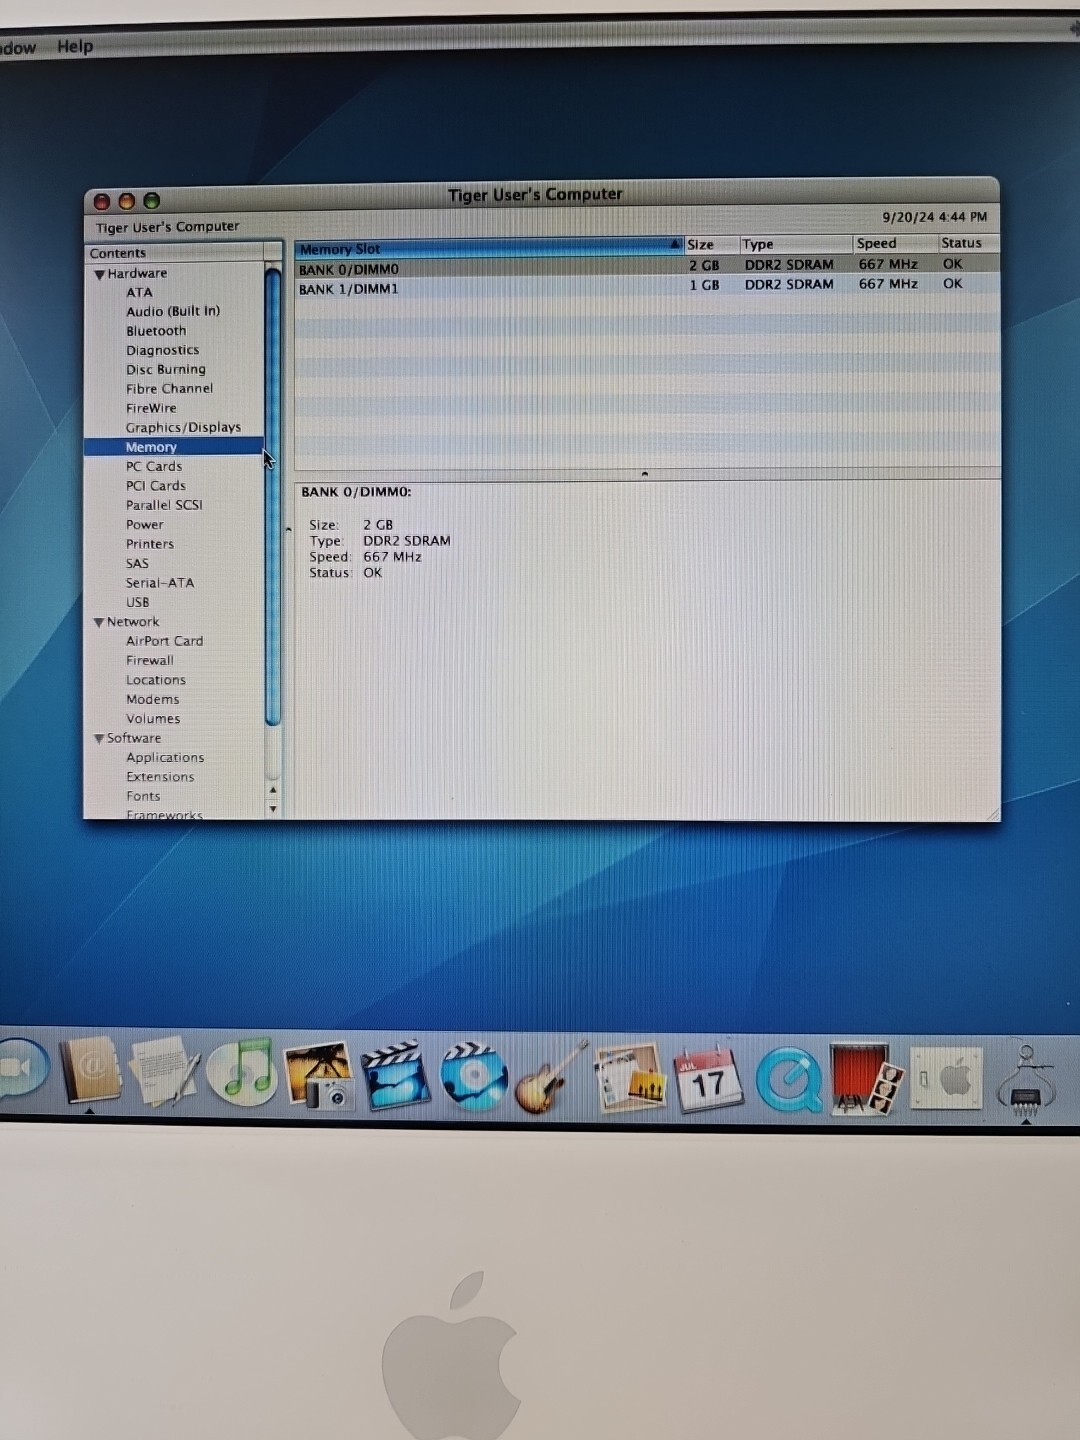Select SAS in the Hardware list
Viewport: 1080px width, 1440px height.
click(137, 564)
